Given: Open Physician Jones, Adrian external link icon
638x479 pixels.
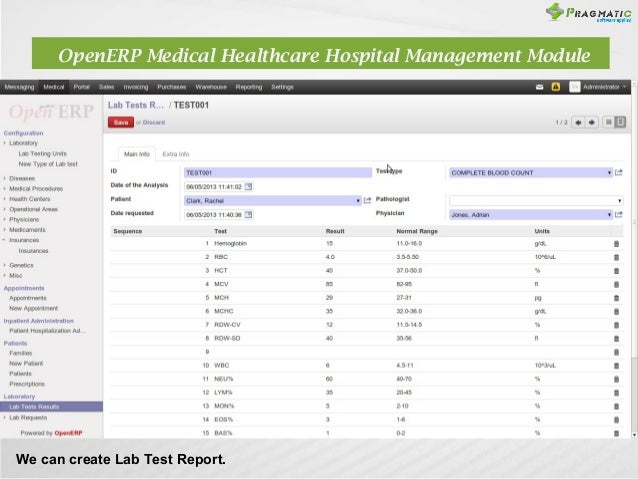Looking at the screenshot, I should click(619, 214).
